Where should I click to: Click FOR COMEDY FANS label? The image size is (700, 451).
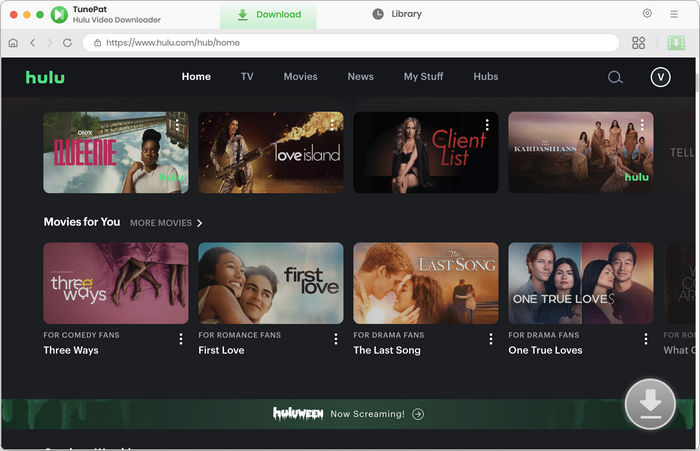click(x=81, y=335)
